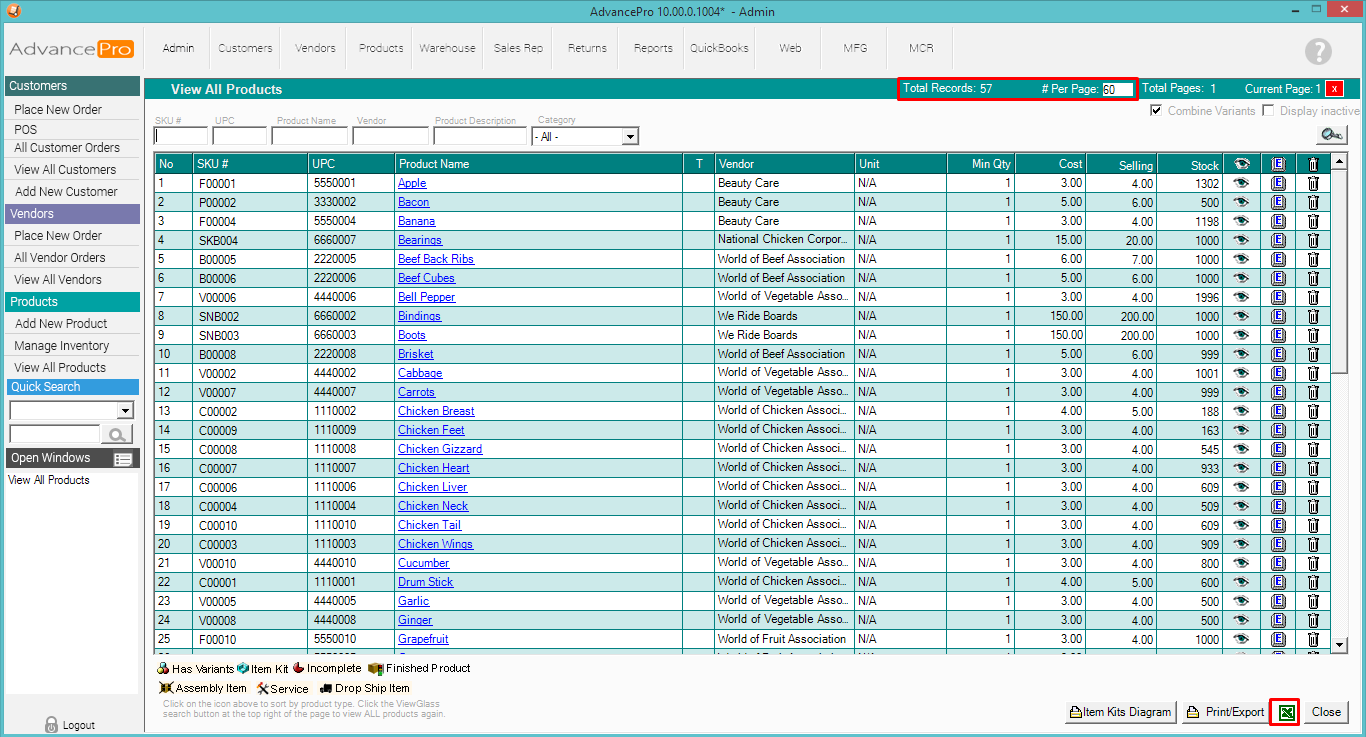The height and width of the screenshot is (737, 1366).
Task: Filter by Drop Ship Item truck icon
Action: point(326,688)
